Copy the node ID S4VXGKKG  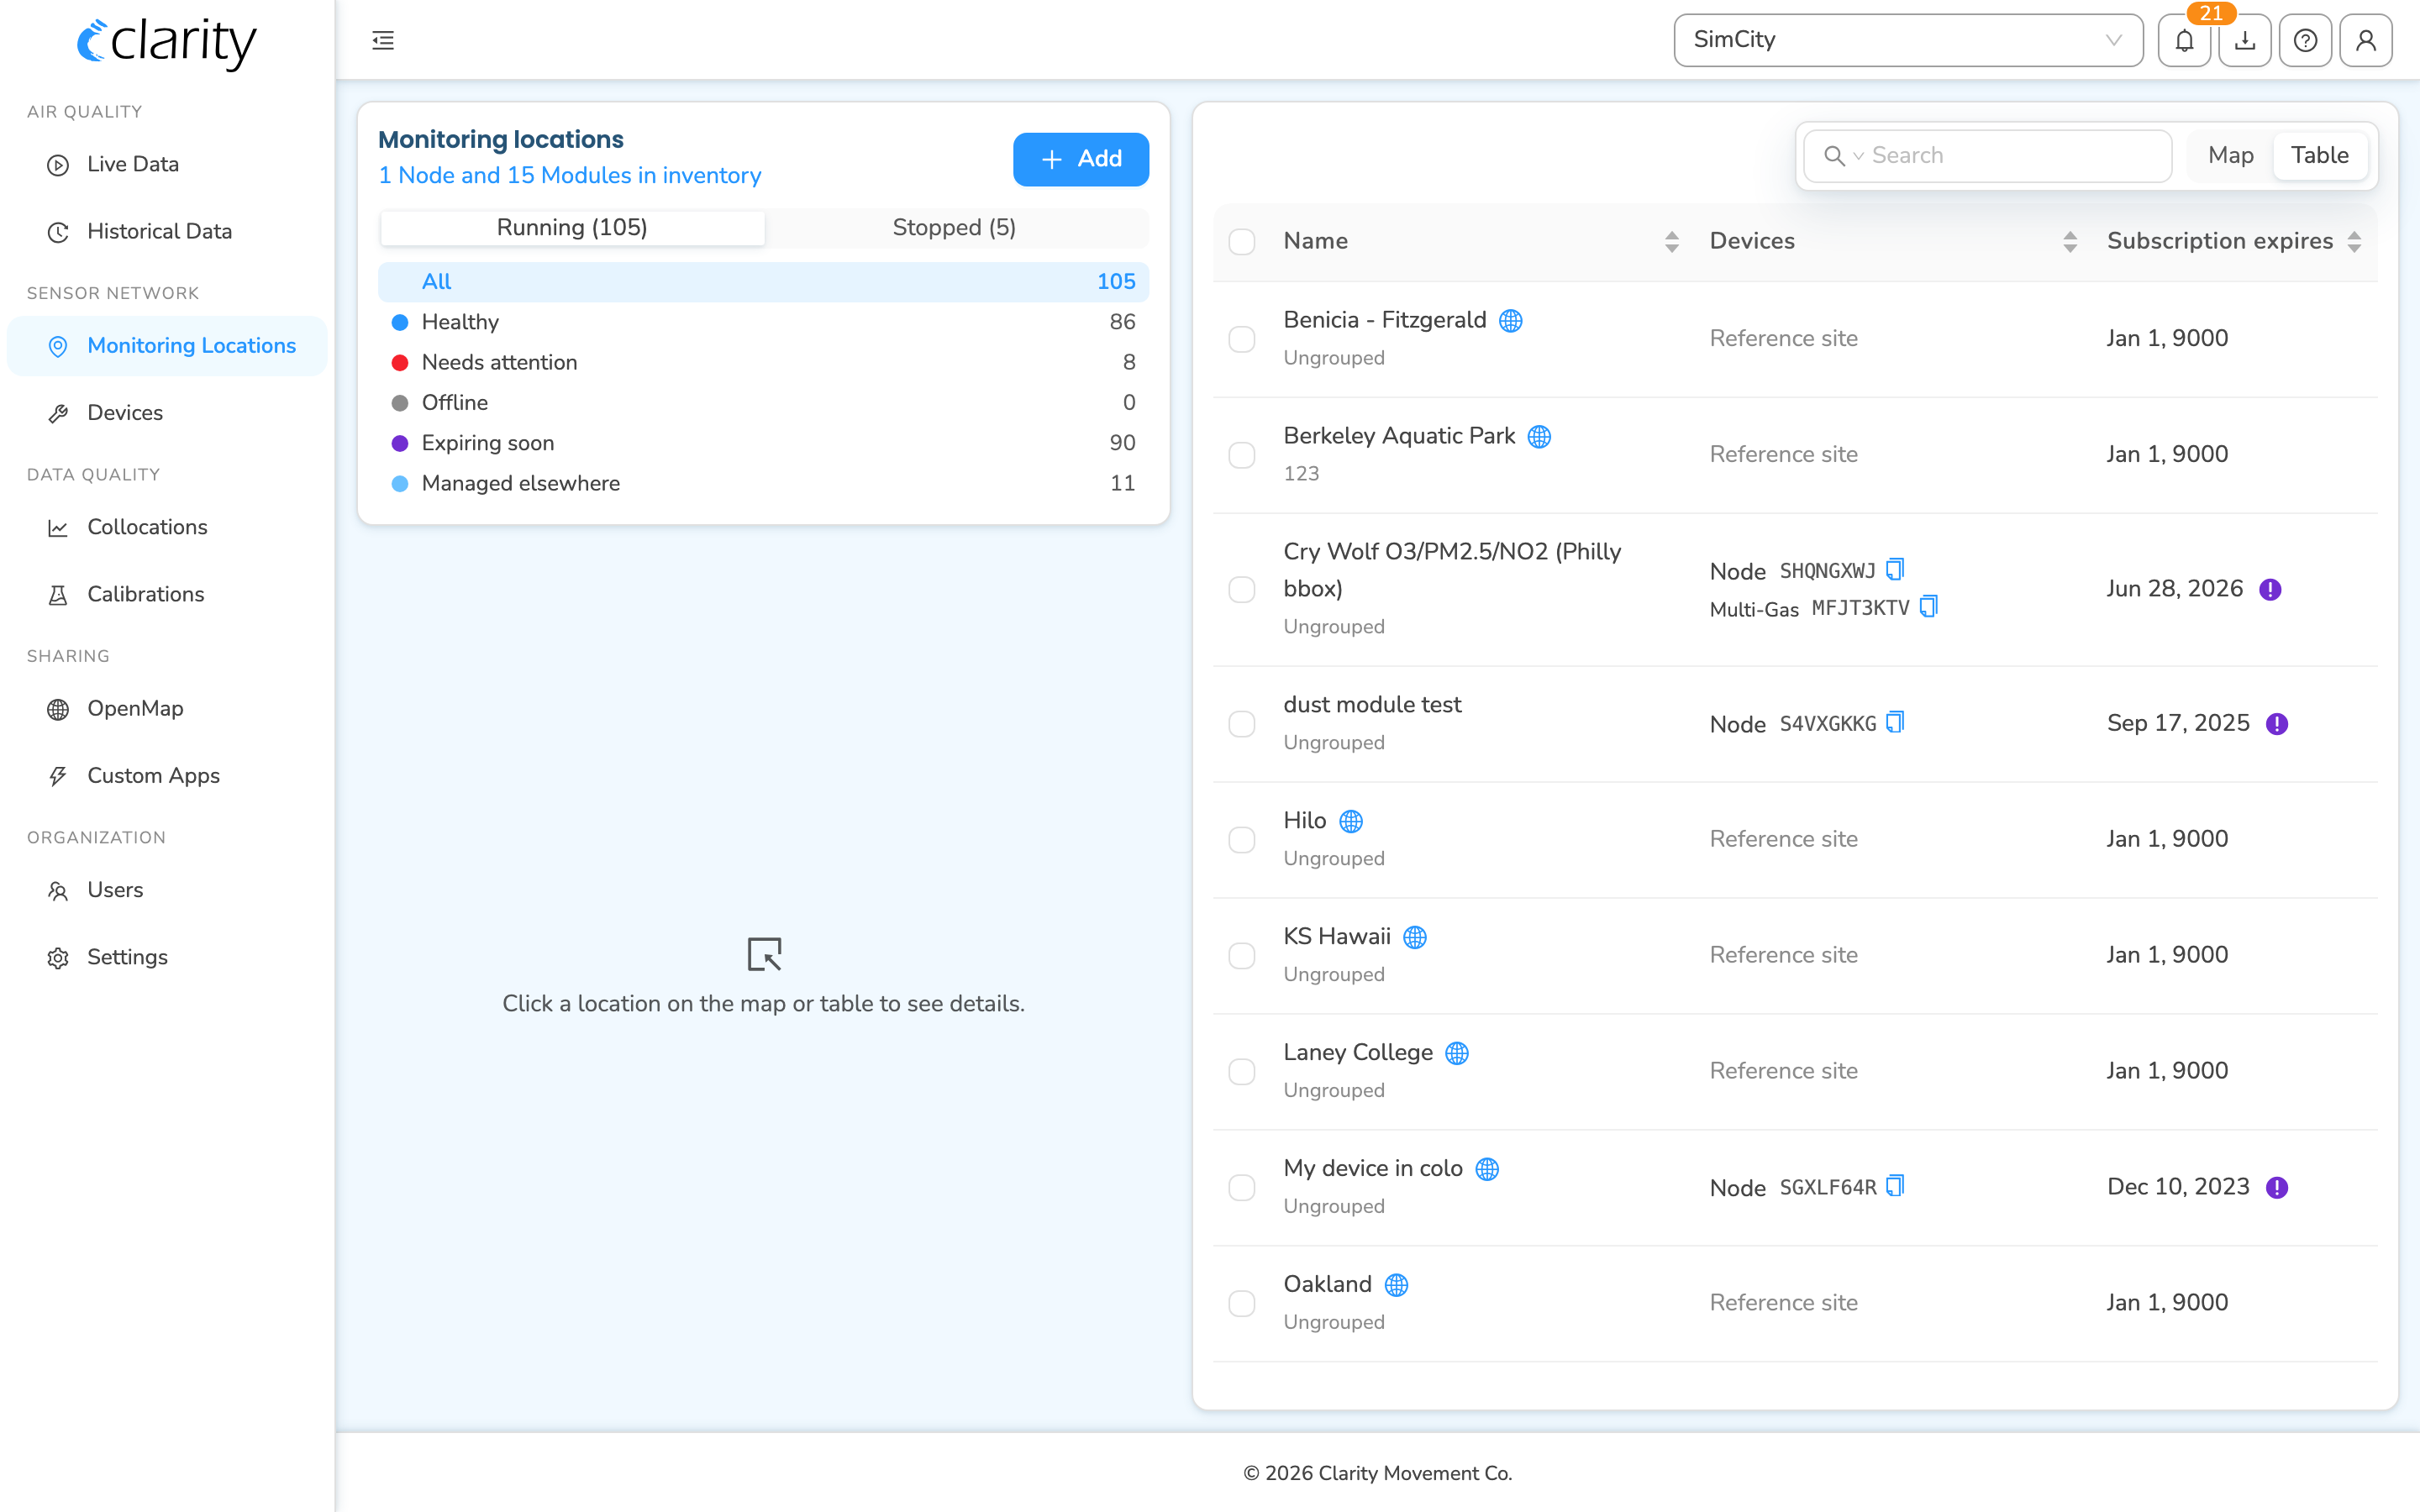pyautogui.click(x=1895, y=723)
